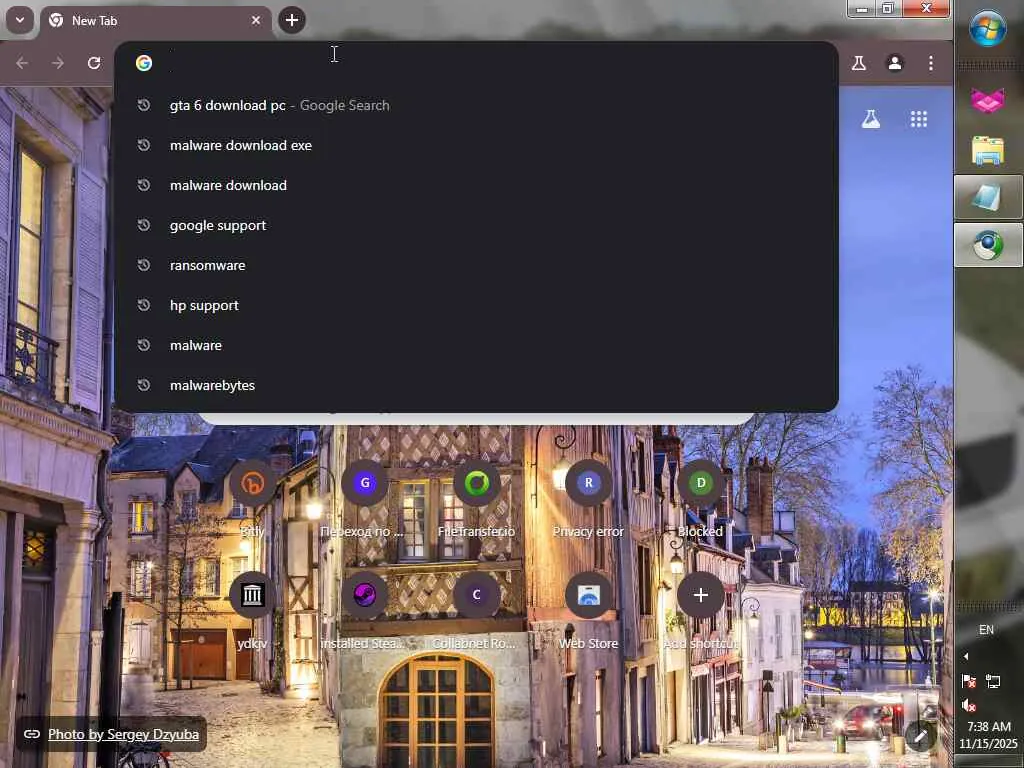The height and width of the screenshot is (768, 1024).
Task: Open the Google apps grid
Action: click(919, 119)
